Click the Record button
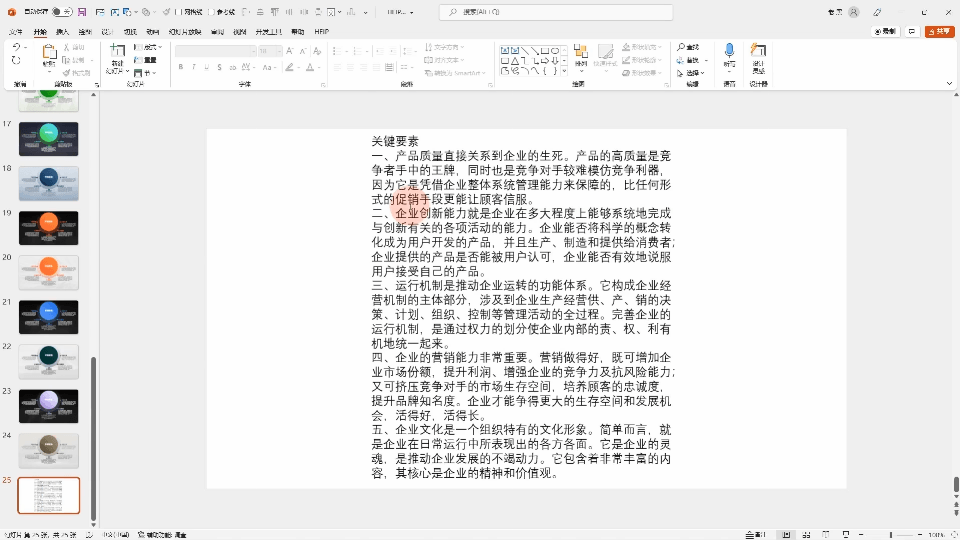The width and height of the screenshot is (960, 540). tap(885, 31)
